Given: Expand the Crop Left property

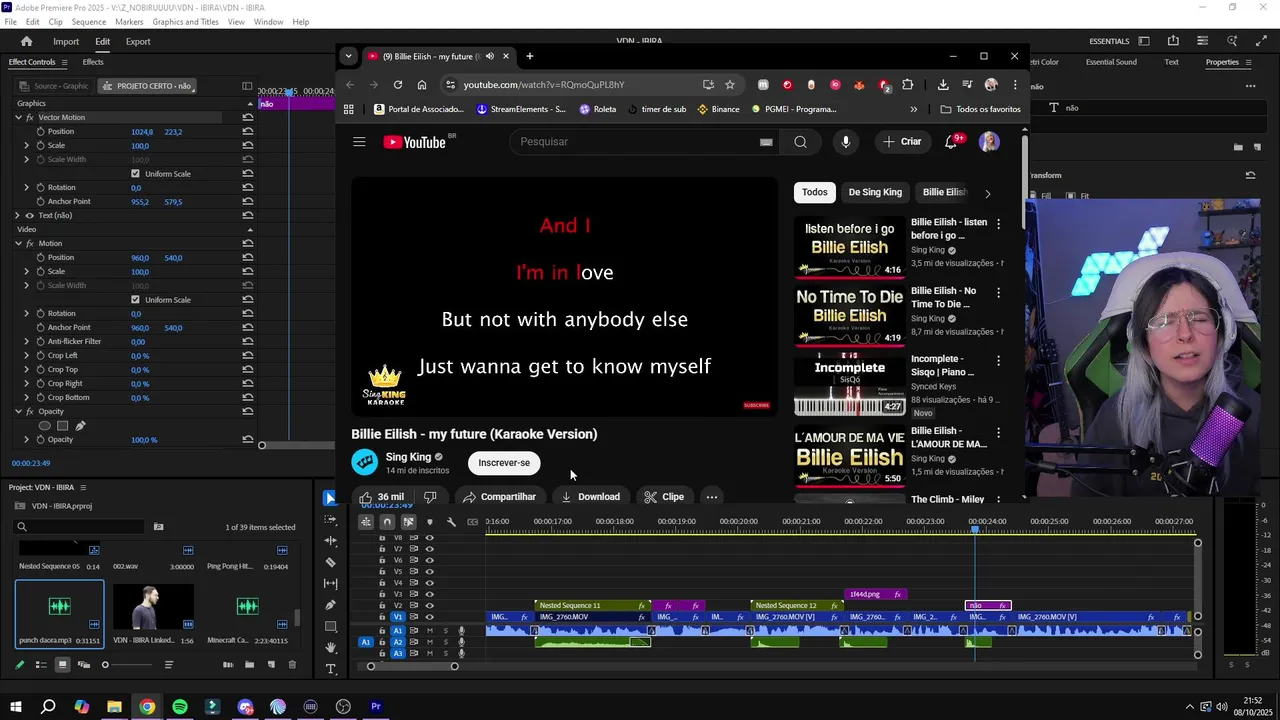Looking at the screenshot, I should [27, 356].
